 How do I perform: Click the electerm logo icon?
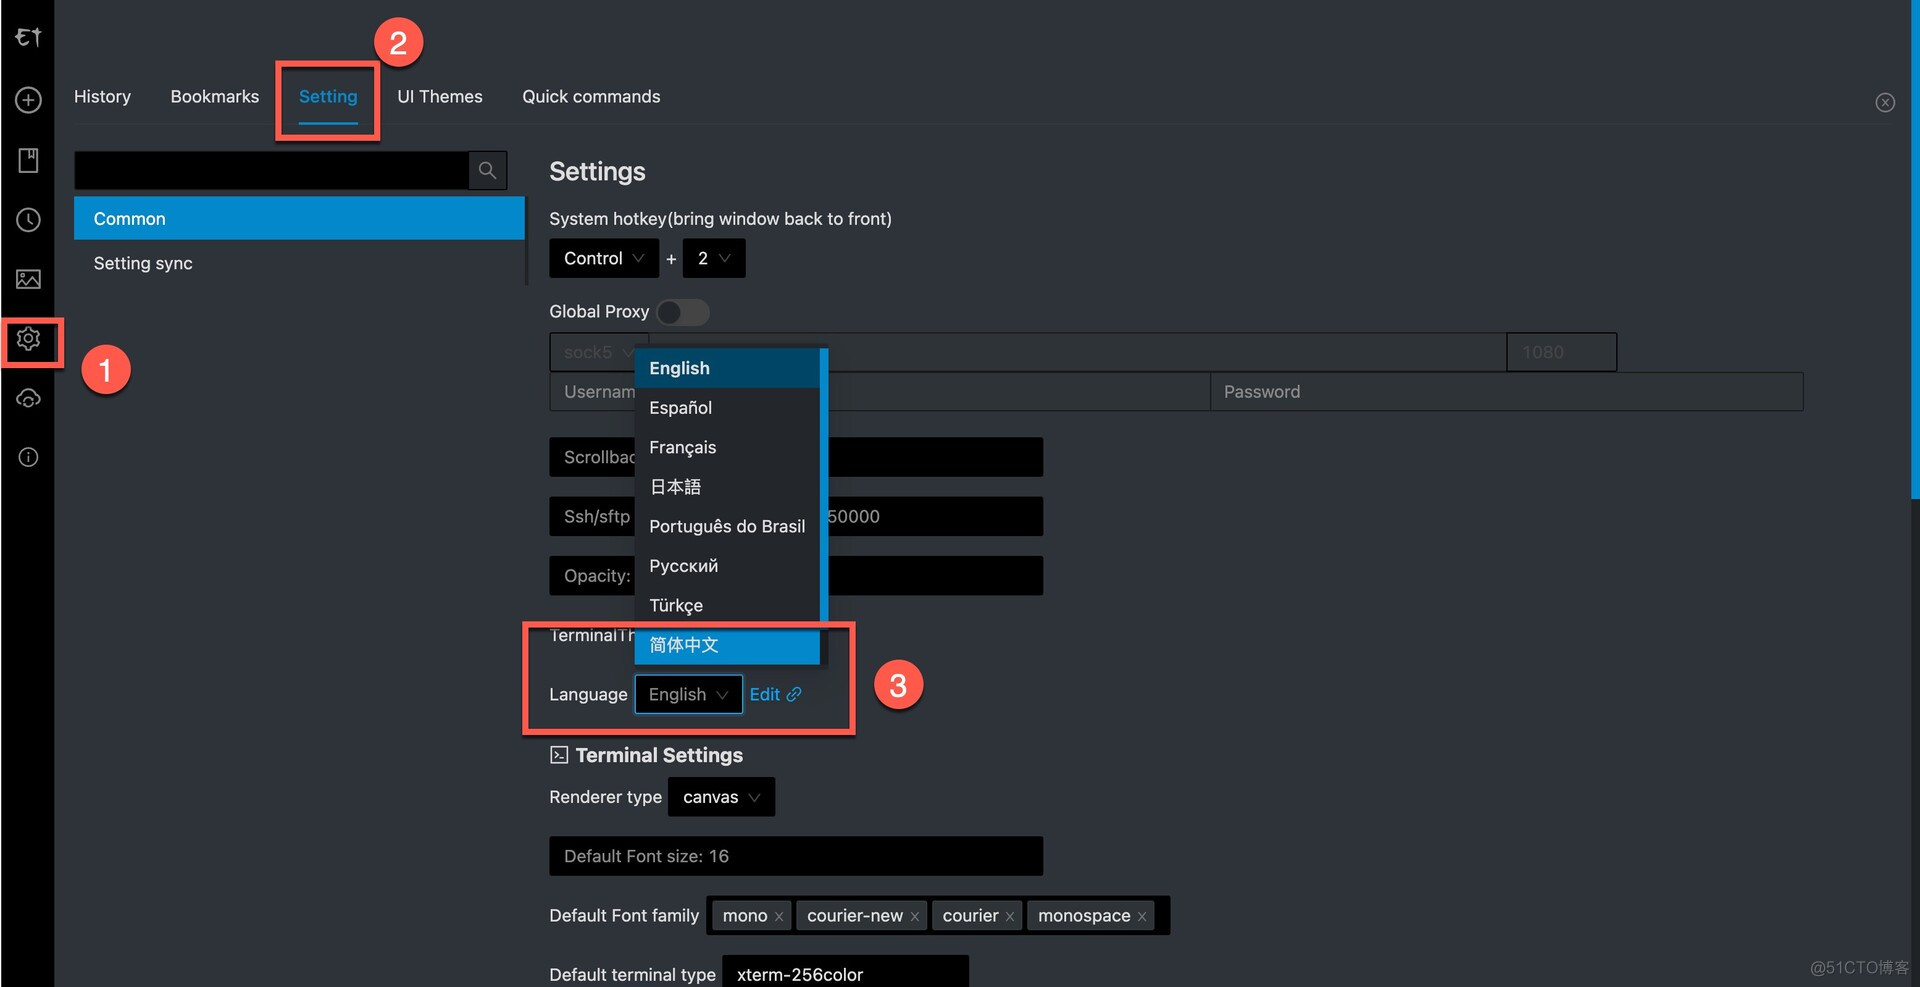point(28,37)
